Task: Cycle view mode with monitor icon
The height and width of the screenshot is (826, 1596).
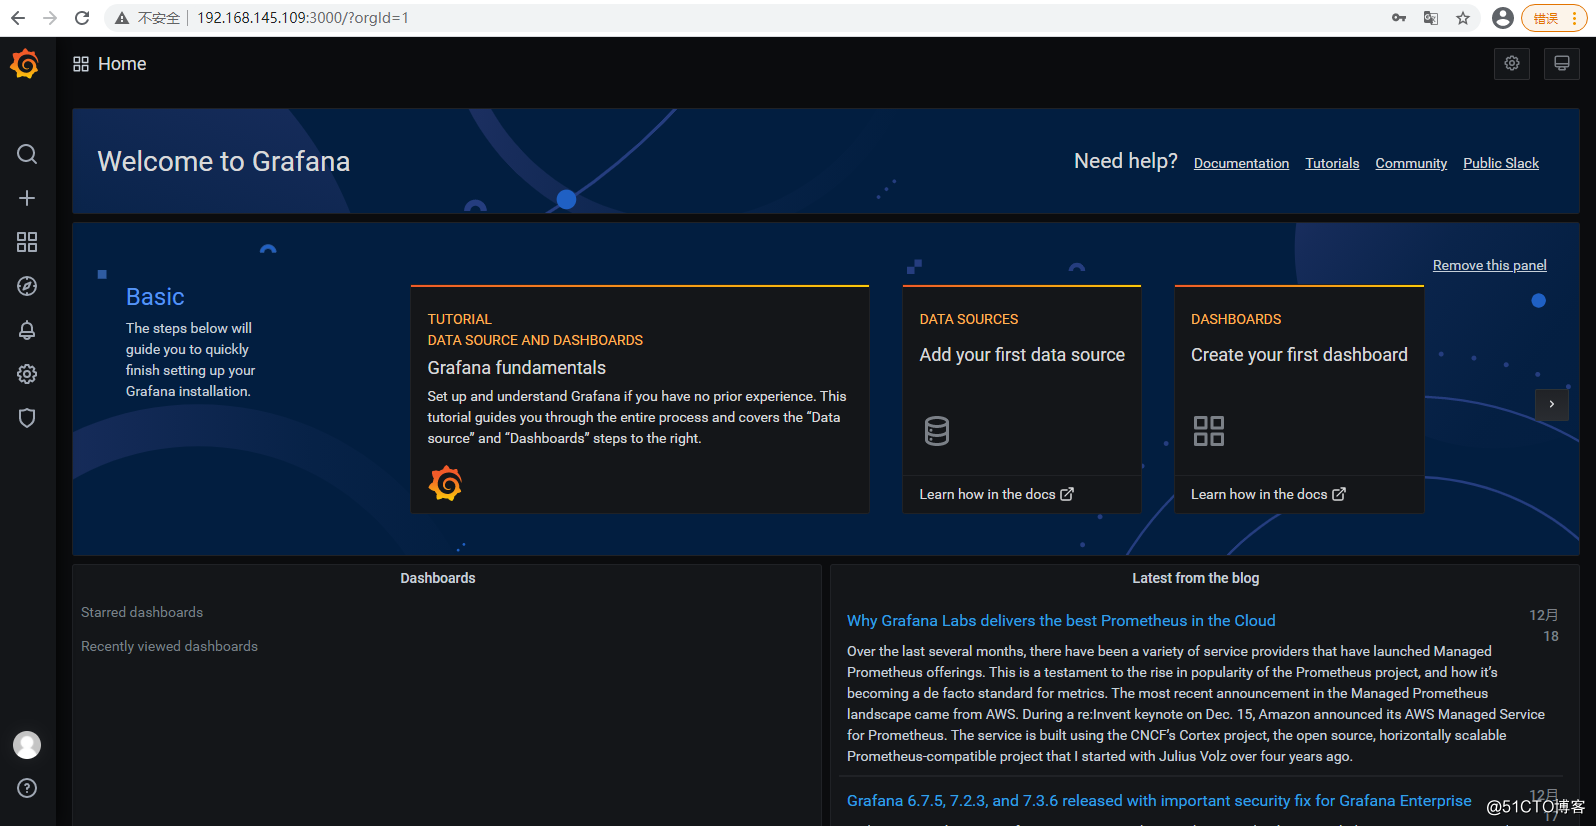Action: 1562,63
